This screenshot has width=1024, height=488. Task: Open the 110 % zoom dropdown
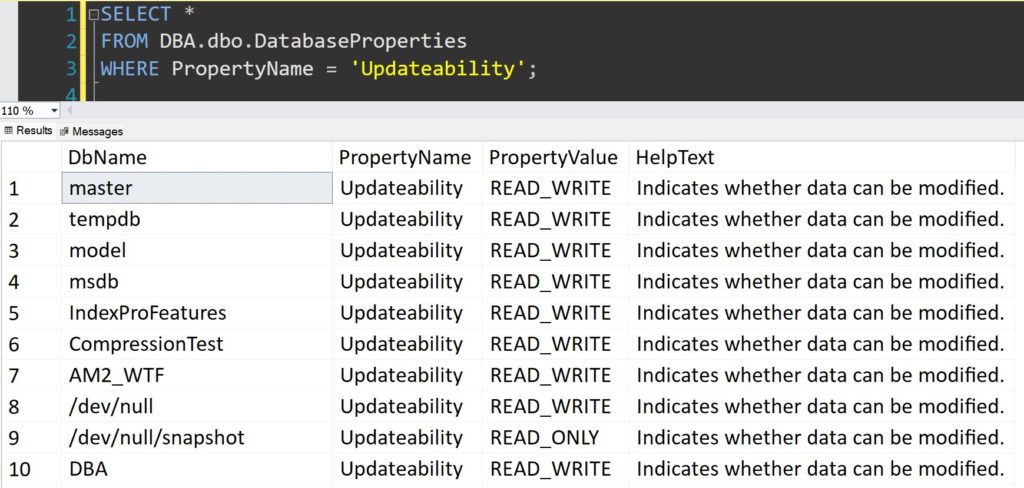pos(54,110)
